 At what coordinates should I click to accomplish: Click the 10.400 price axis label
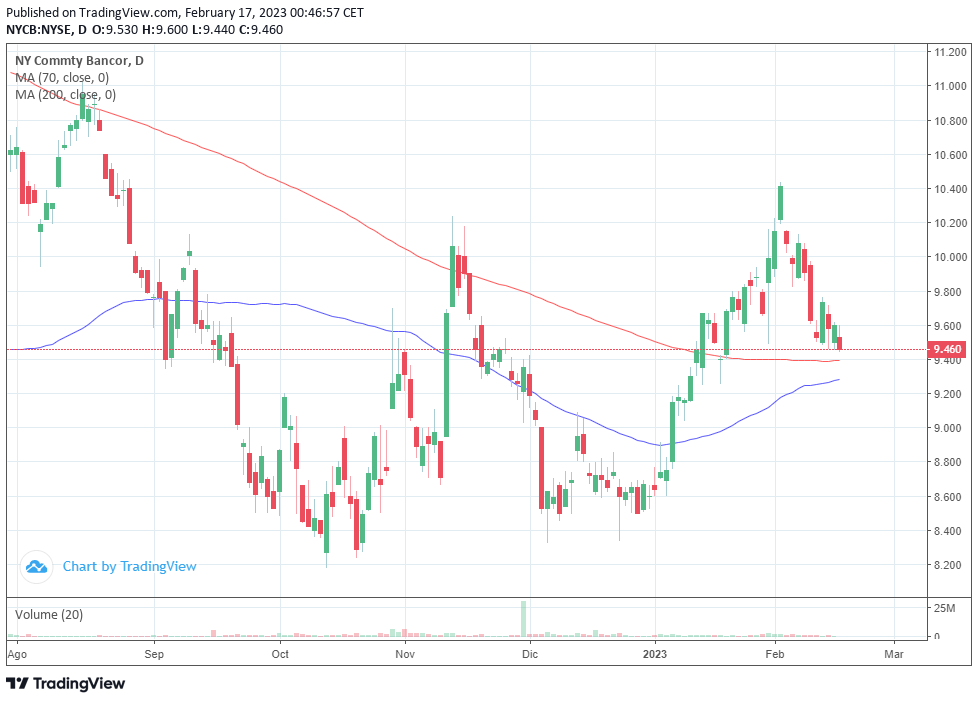tap(950, 189)
